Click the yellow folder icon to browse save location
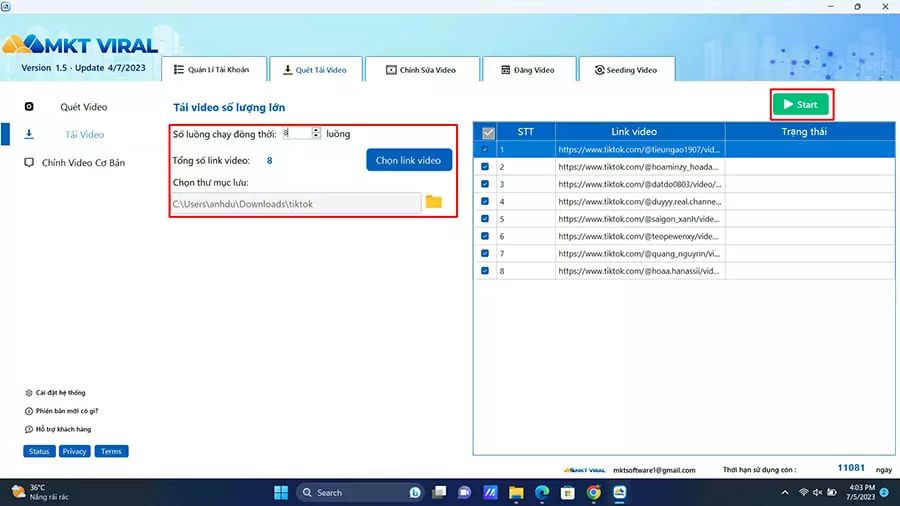 [x=433, y=202]
